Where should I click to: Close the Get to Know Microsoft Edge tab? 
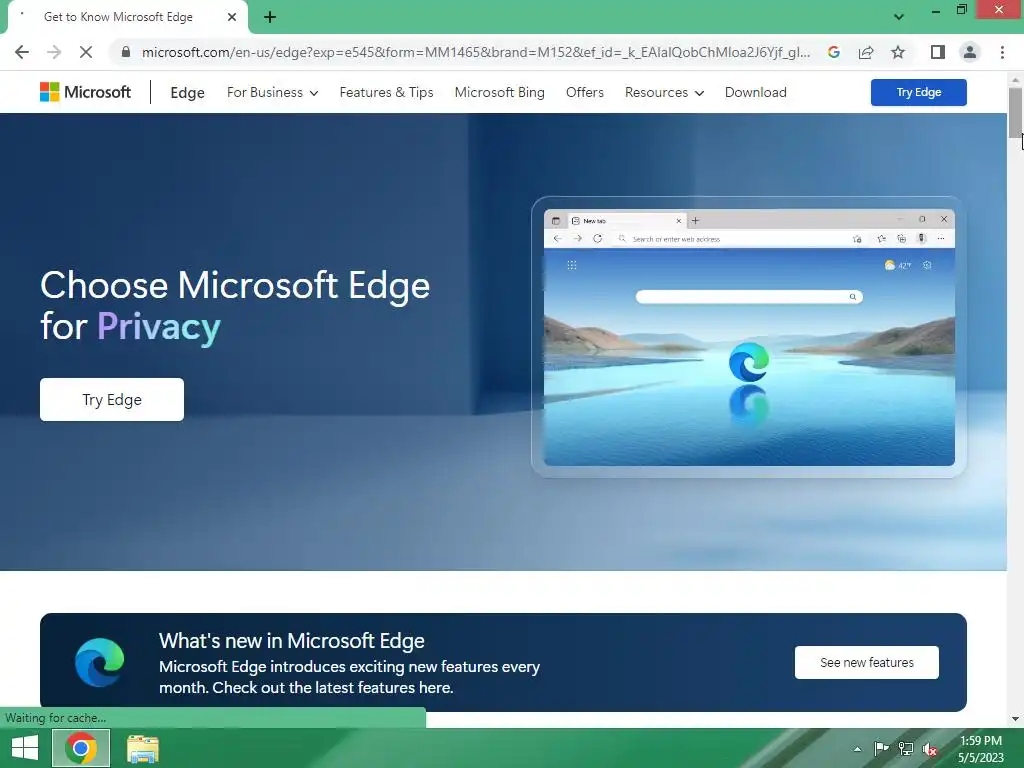232,17
